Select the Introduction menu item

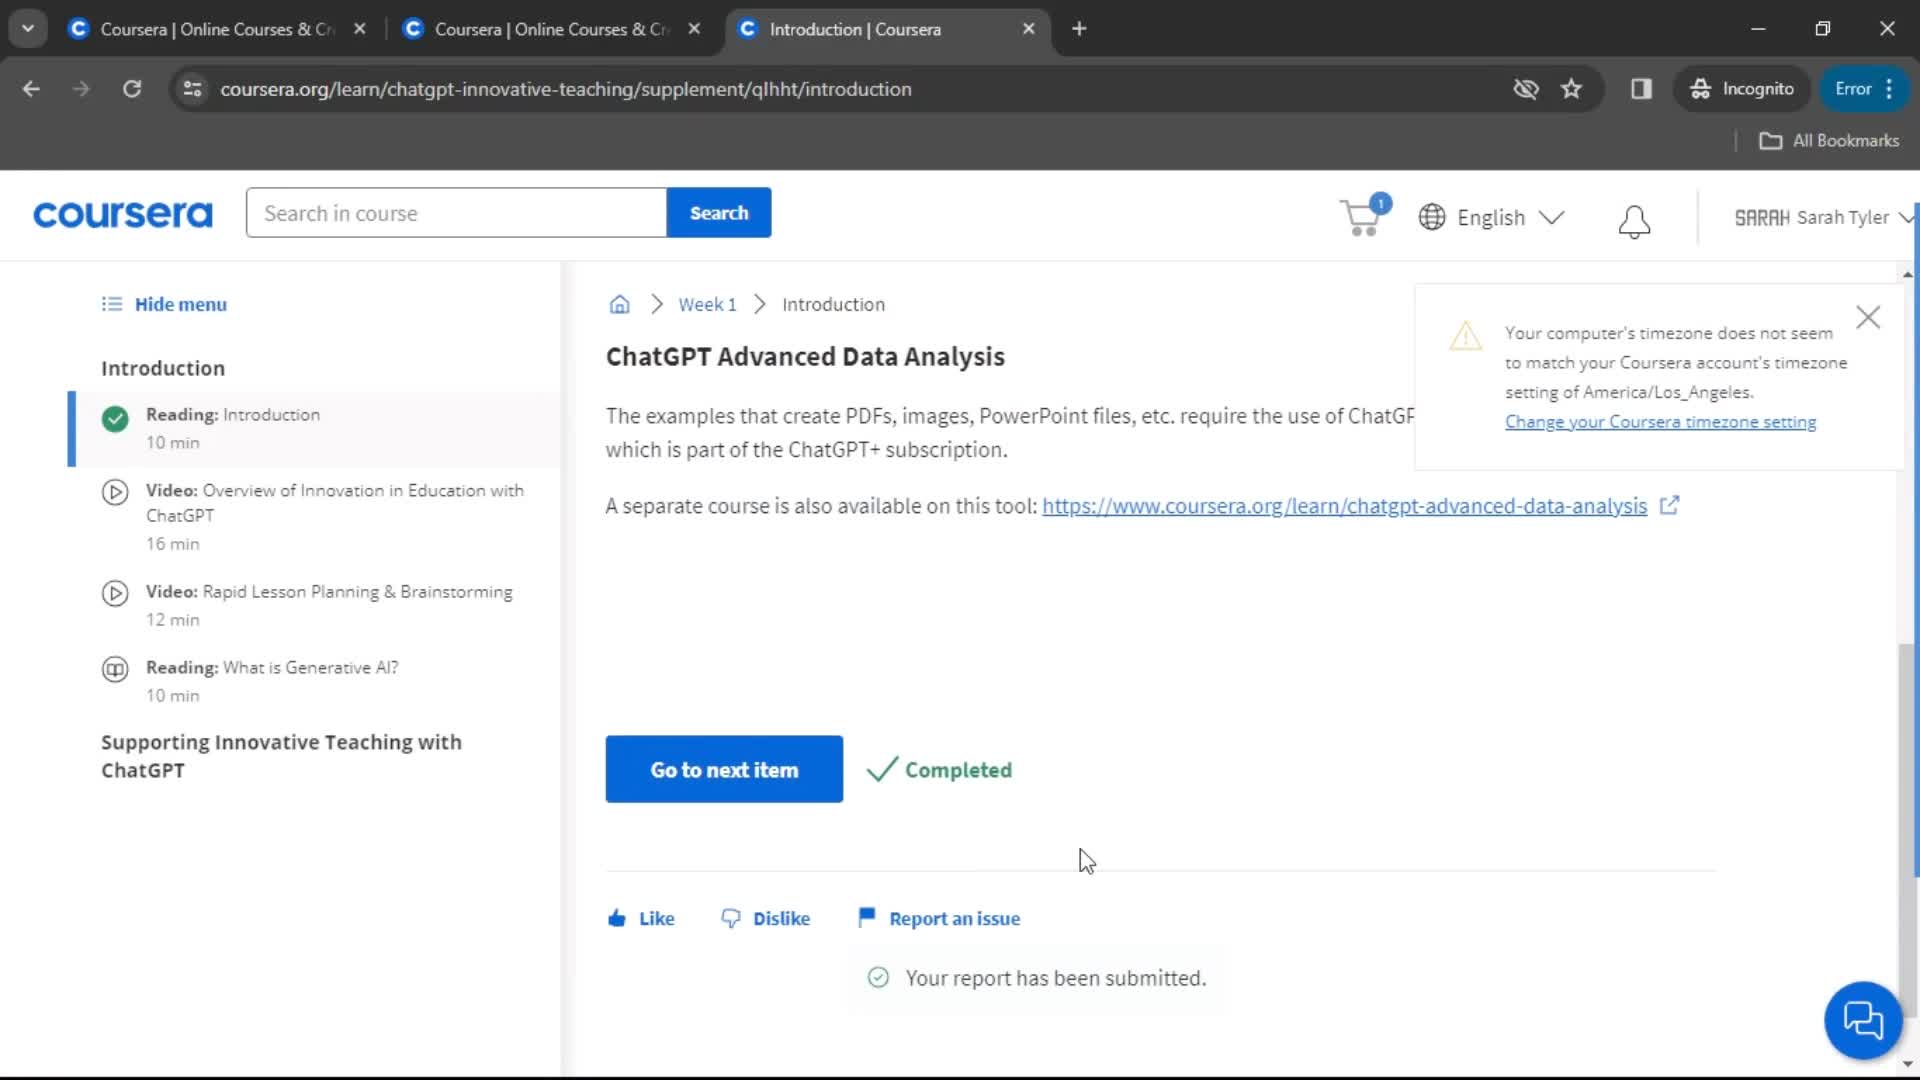164,367
